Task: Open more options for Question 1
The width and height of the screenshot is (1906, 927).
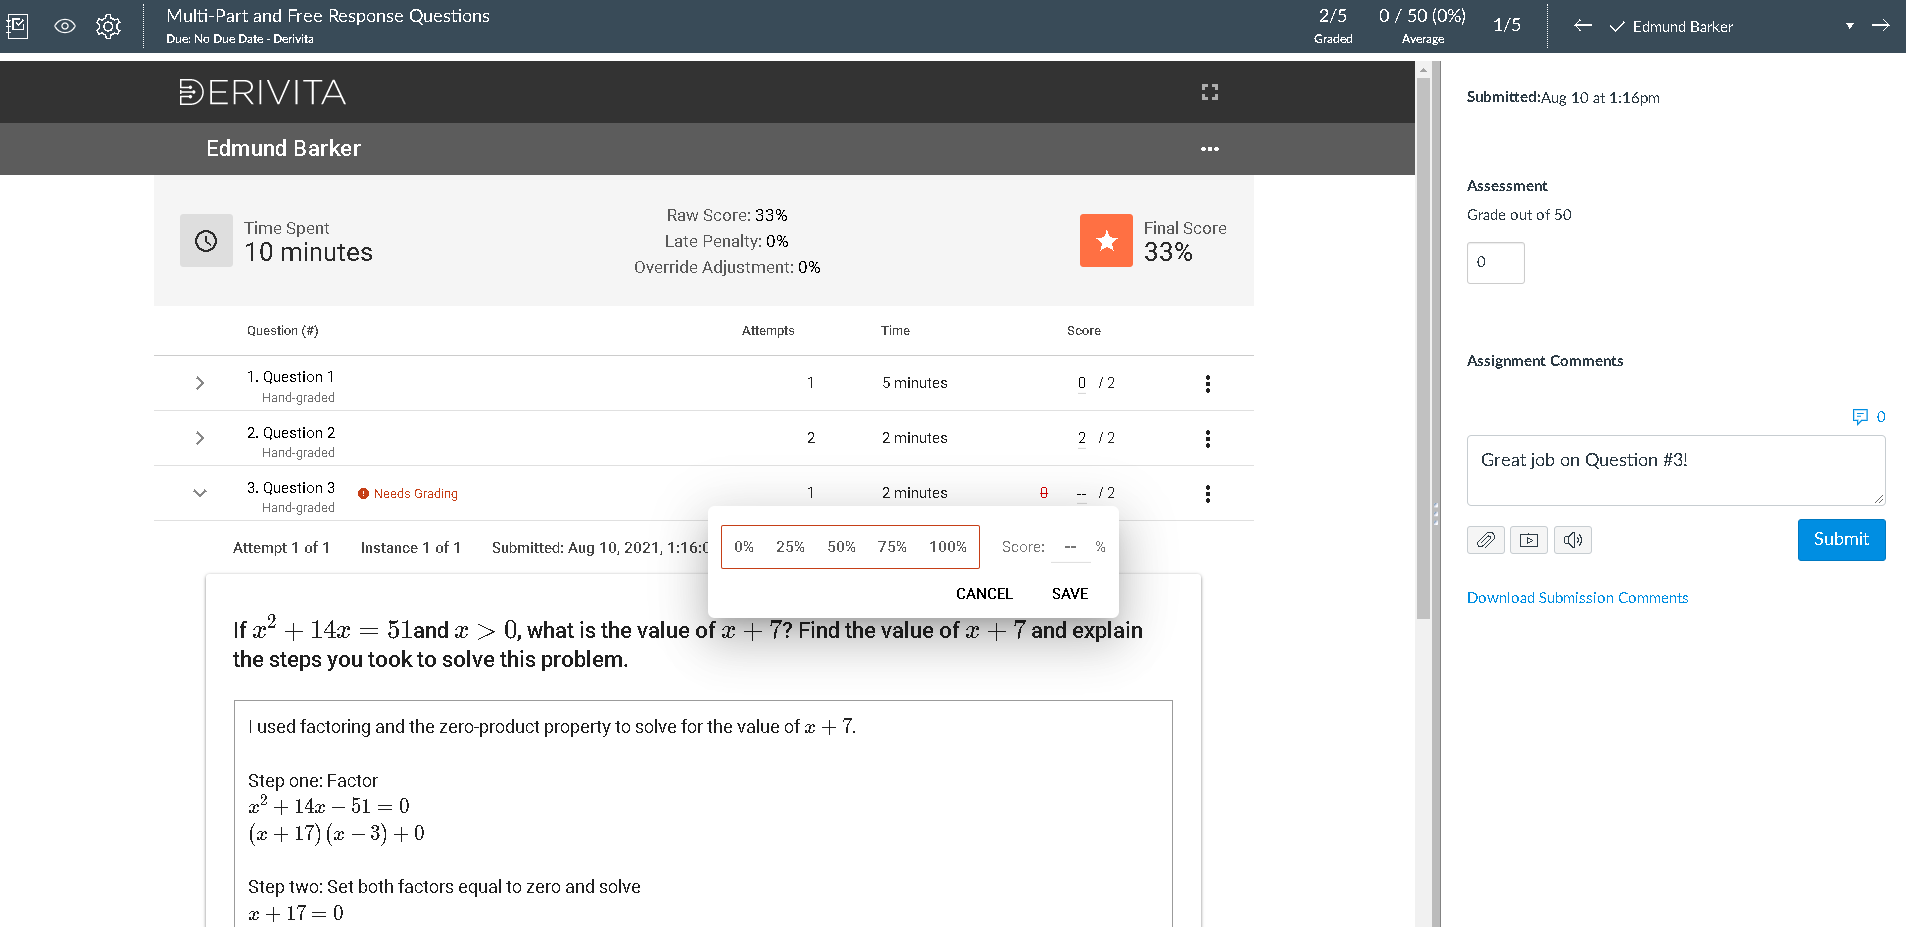Action: [1208, 384]
